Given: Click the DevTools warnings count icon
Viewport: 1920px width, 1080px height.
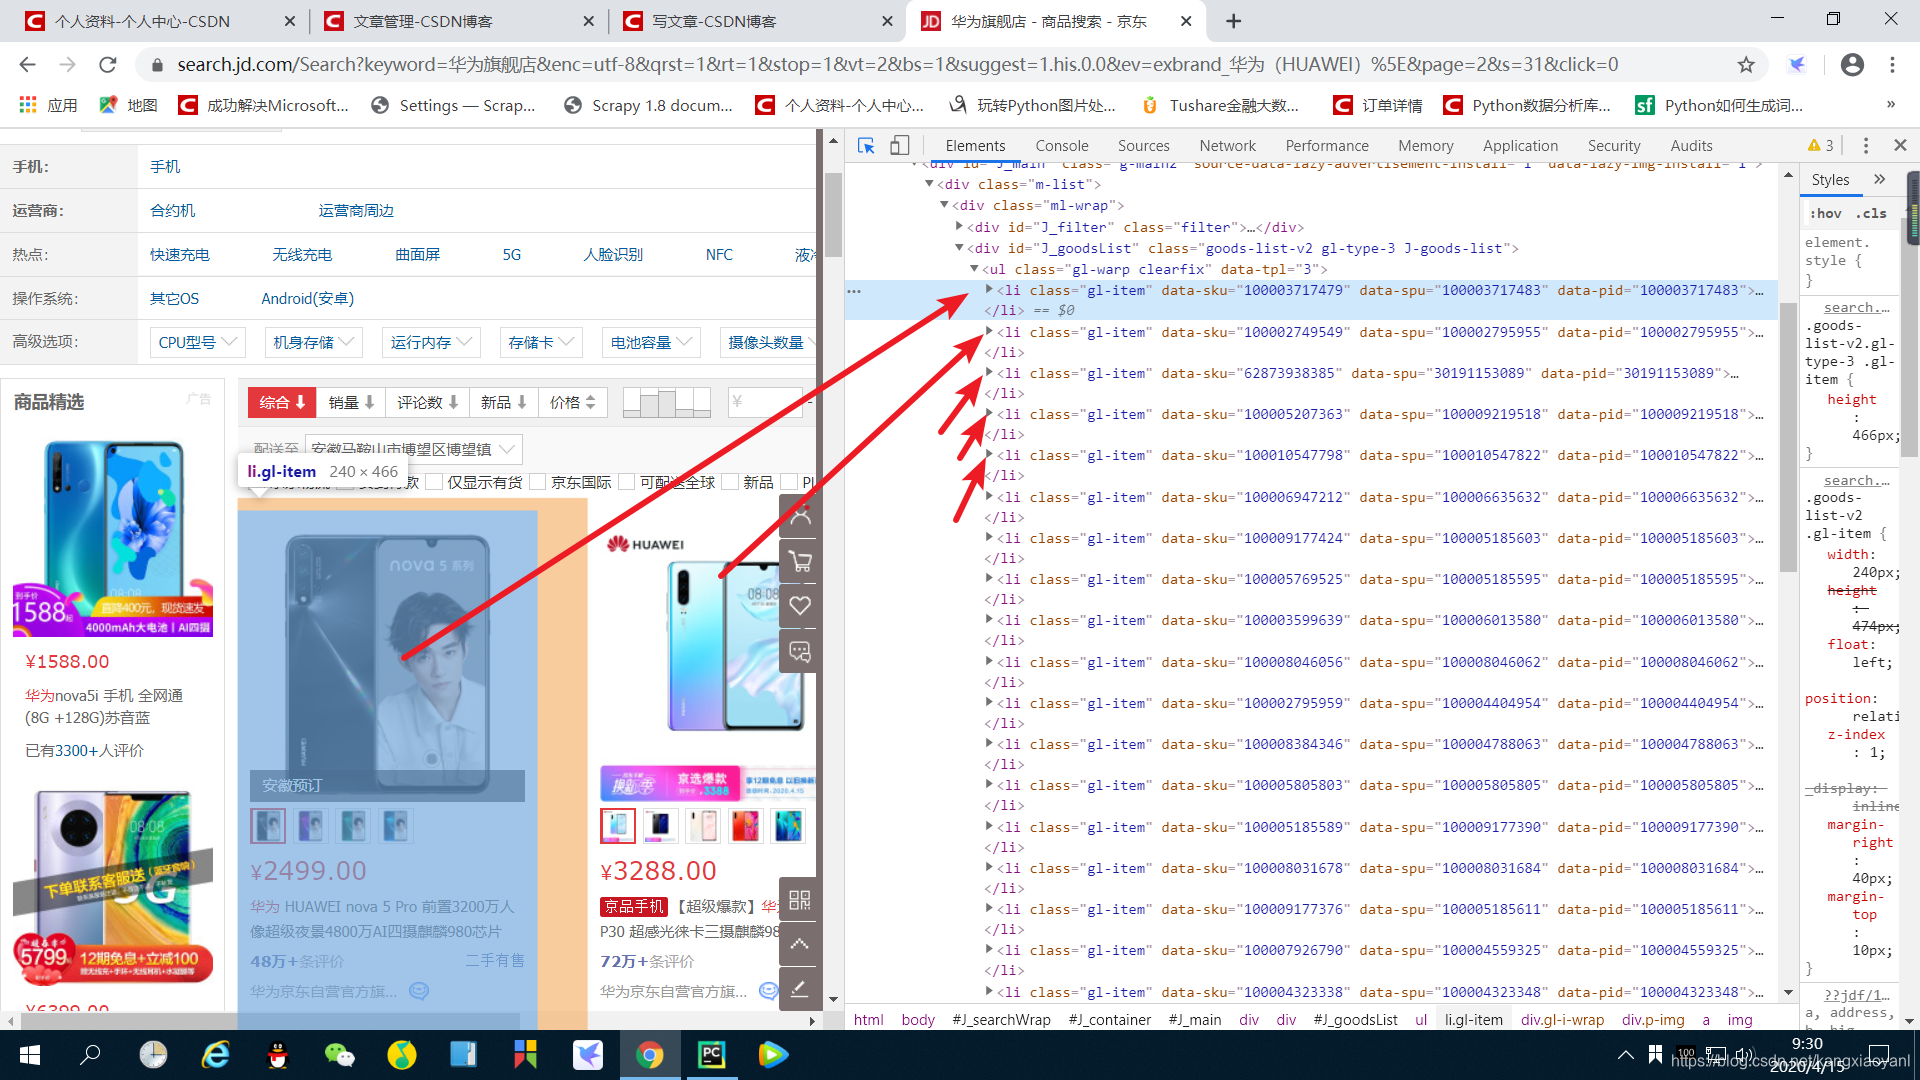Looking at the screenshot, I should (1820, 145).
